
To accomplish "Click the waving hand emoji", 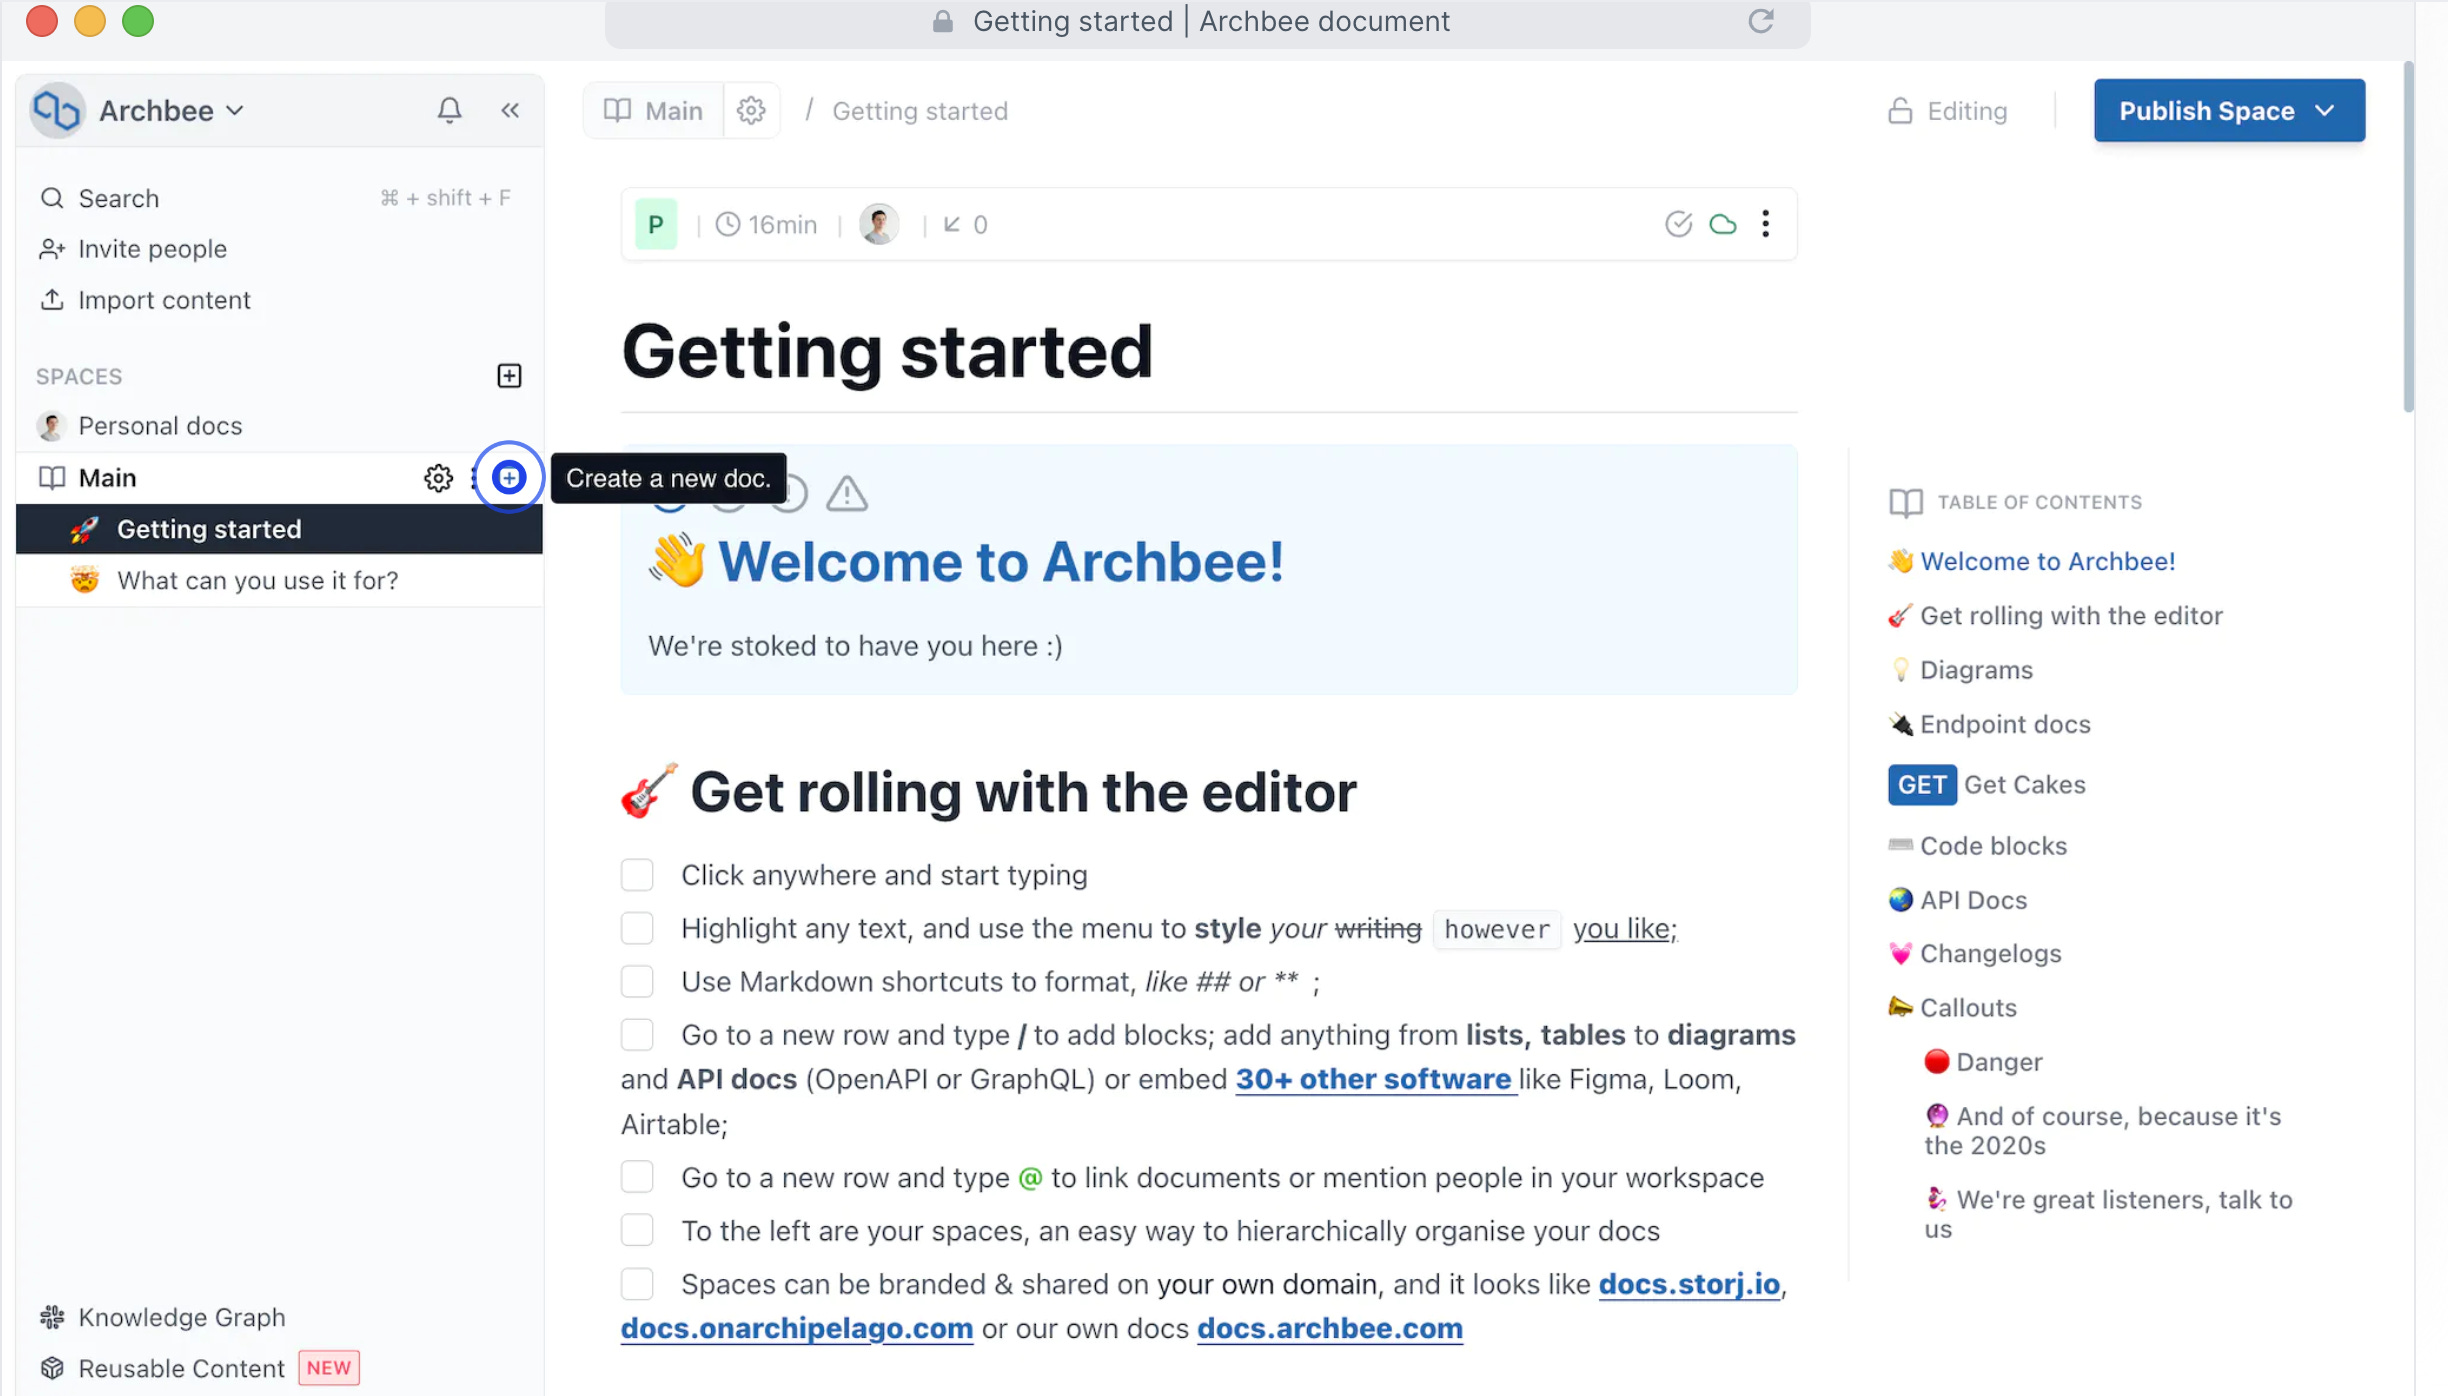I will click(677, 561).
